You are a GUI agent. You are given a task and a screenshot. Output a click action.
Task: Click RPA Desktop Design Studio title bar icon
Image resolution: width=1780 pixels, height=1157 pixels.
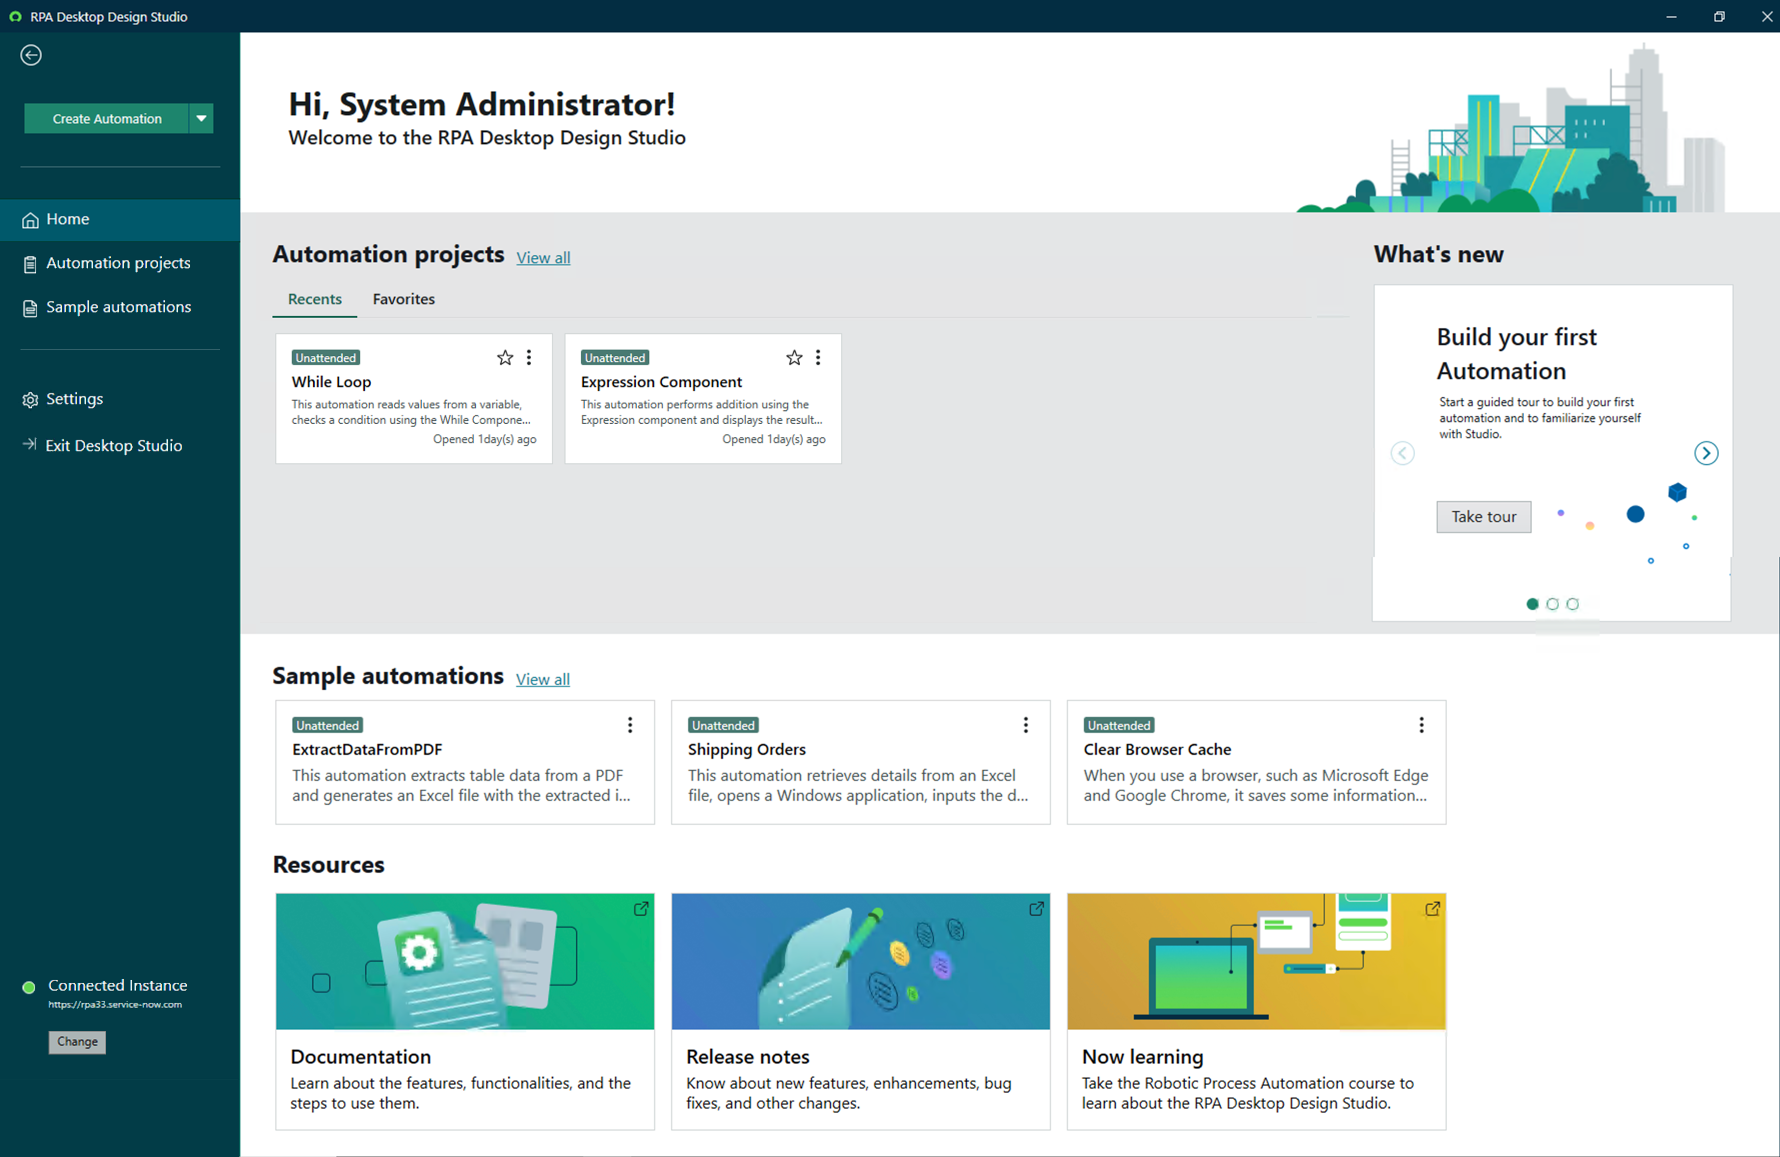pyautogui.click(x=15, y=16)
